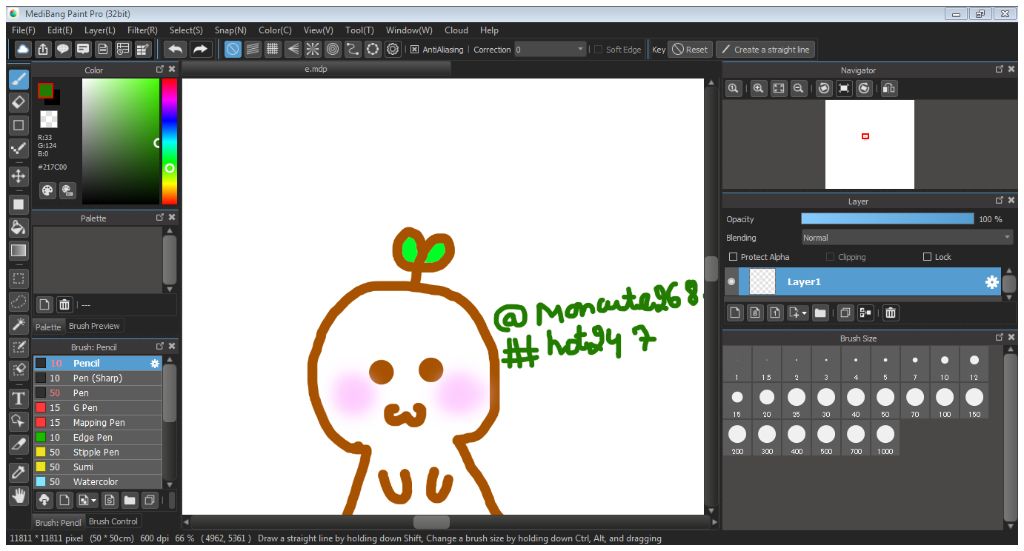This screenshot has height=551, width=1024.
Task: Select the e.mdp document tab
Action: [x=315, y=69]
